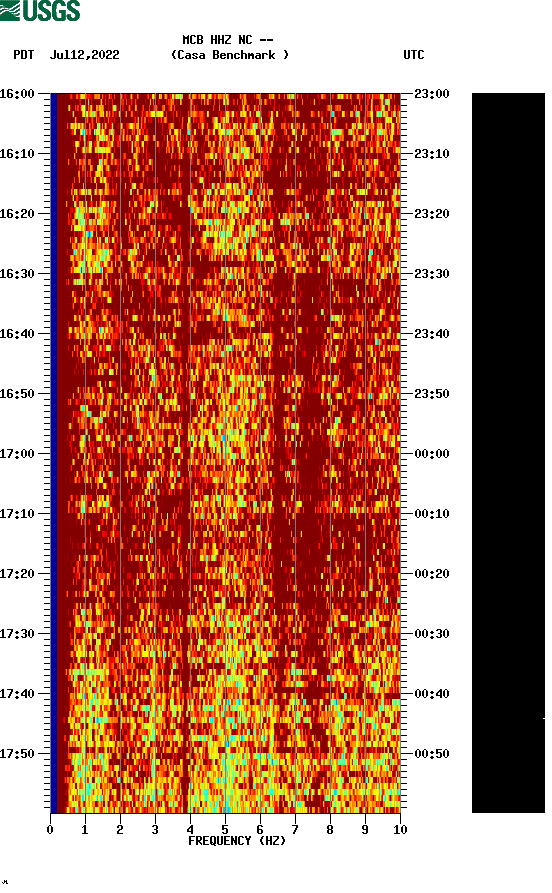Screen dimensions: 552x893
Task: Click the frequency axis label '8'
Action: [330, 830]
